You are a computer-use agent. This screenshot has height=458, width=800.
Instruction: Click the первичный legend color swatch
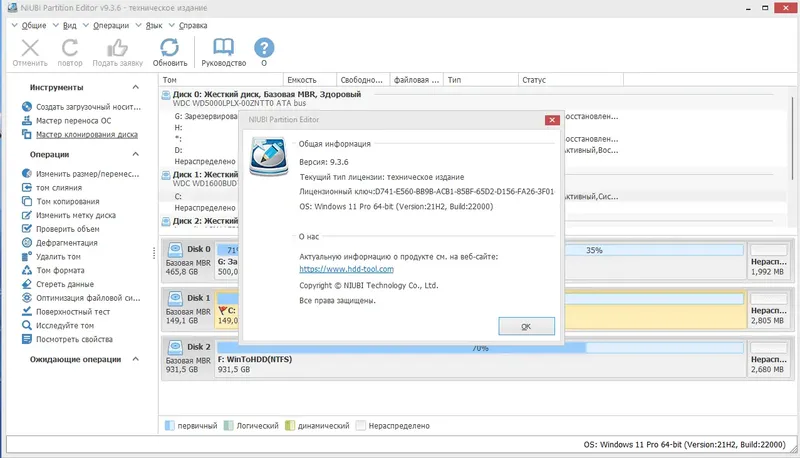coord(169,425)
